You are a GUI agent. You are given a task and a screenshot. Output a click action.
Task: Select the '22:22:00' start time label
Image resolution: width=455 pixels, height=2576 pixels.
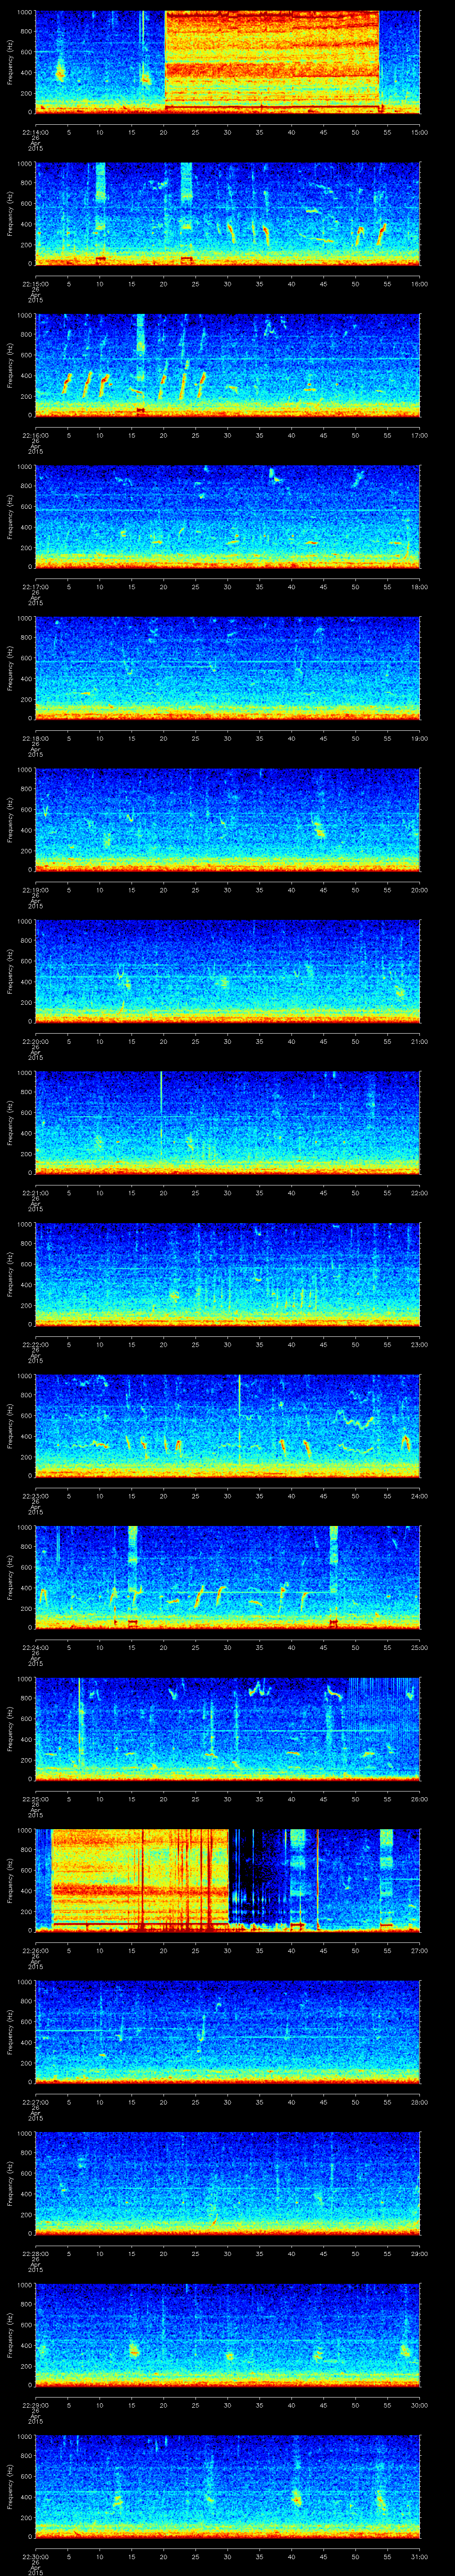point(35,1344)
